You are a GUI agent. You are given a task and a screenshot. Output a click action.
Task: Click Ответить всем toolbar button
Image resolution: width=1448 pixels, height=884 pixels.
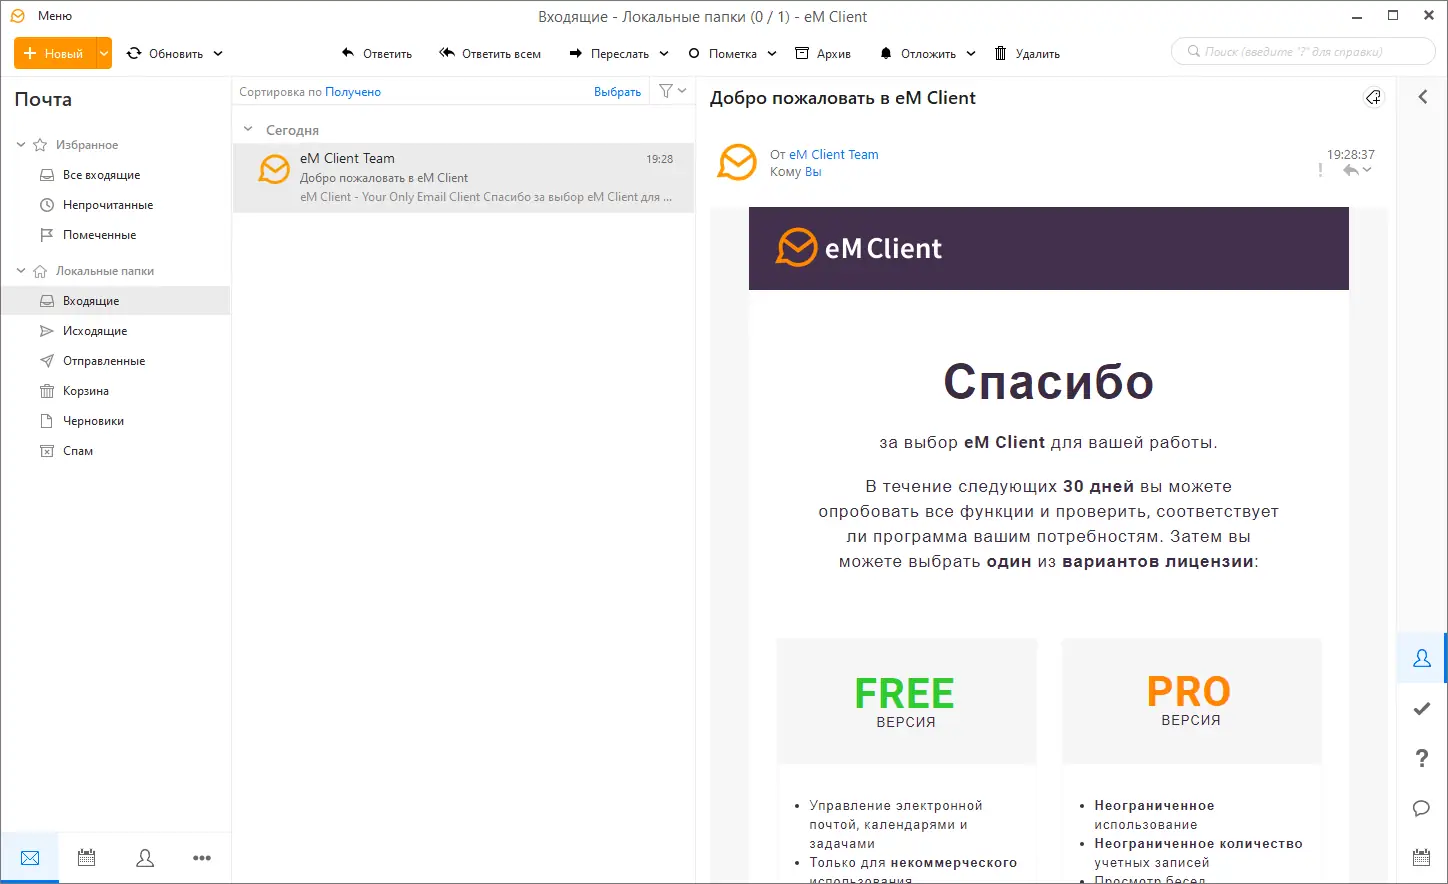click(x=490, y=54)
